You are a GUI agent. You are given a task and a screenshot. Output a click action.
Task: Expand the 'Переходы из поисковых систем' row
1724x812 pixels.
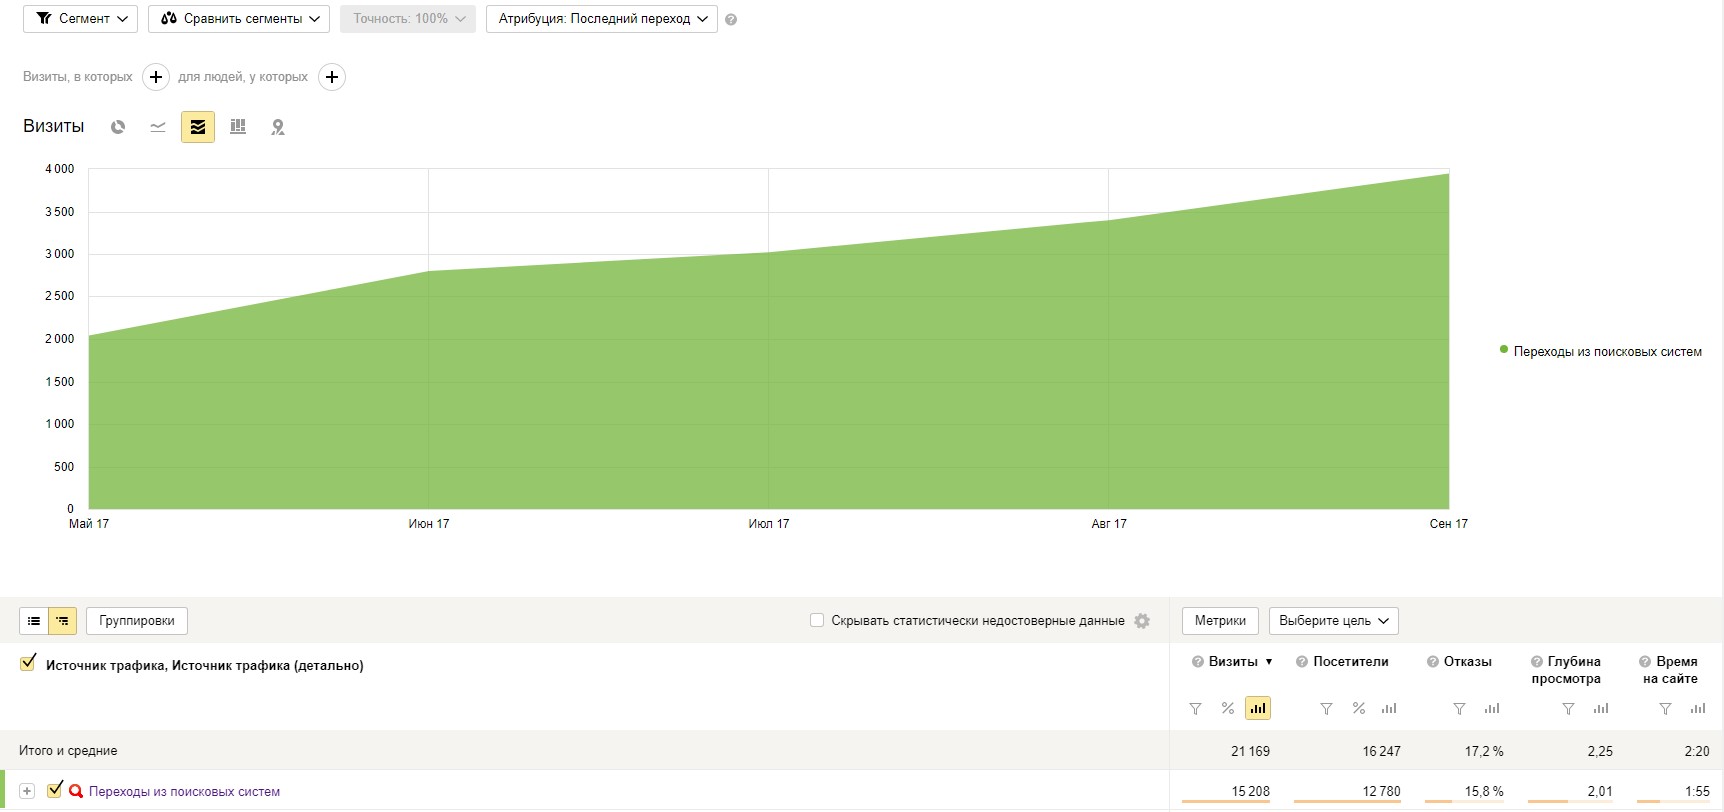(27, 791)
